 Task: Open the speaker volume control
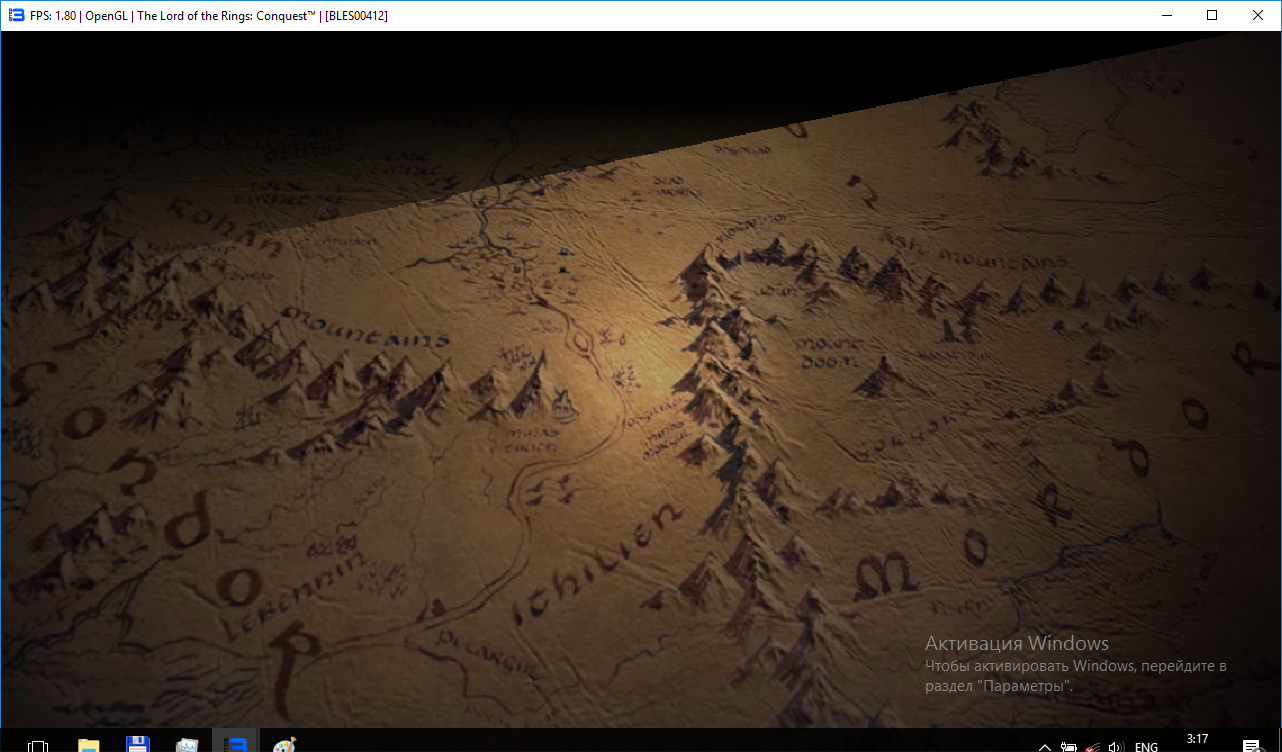point(1117,746)
